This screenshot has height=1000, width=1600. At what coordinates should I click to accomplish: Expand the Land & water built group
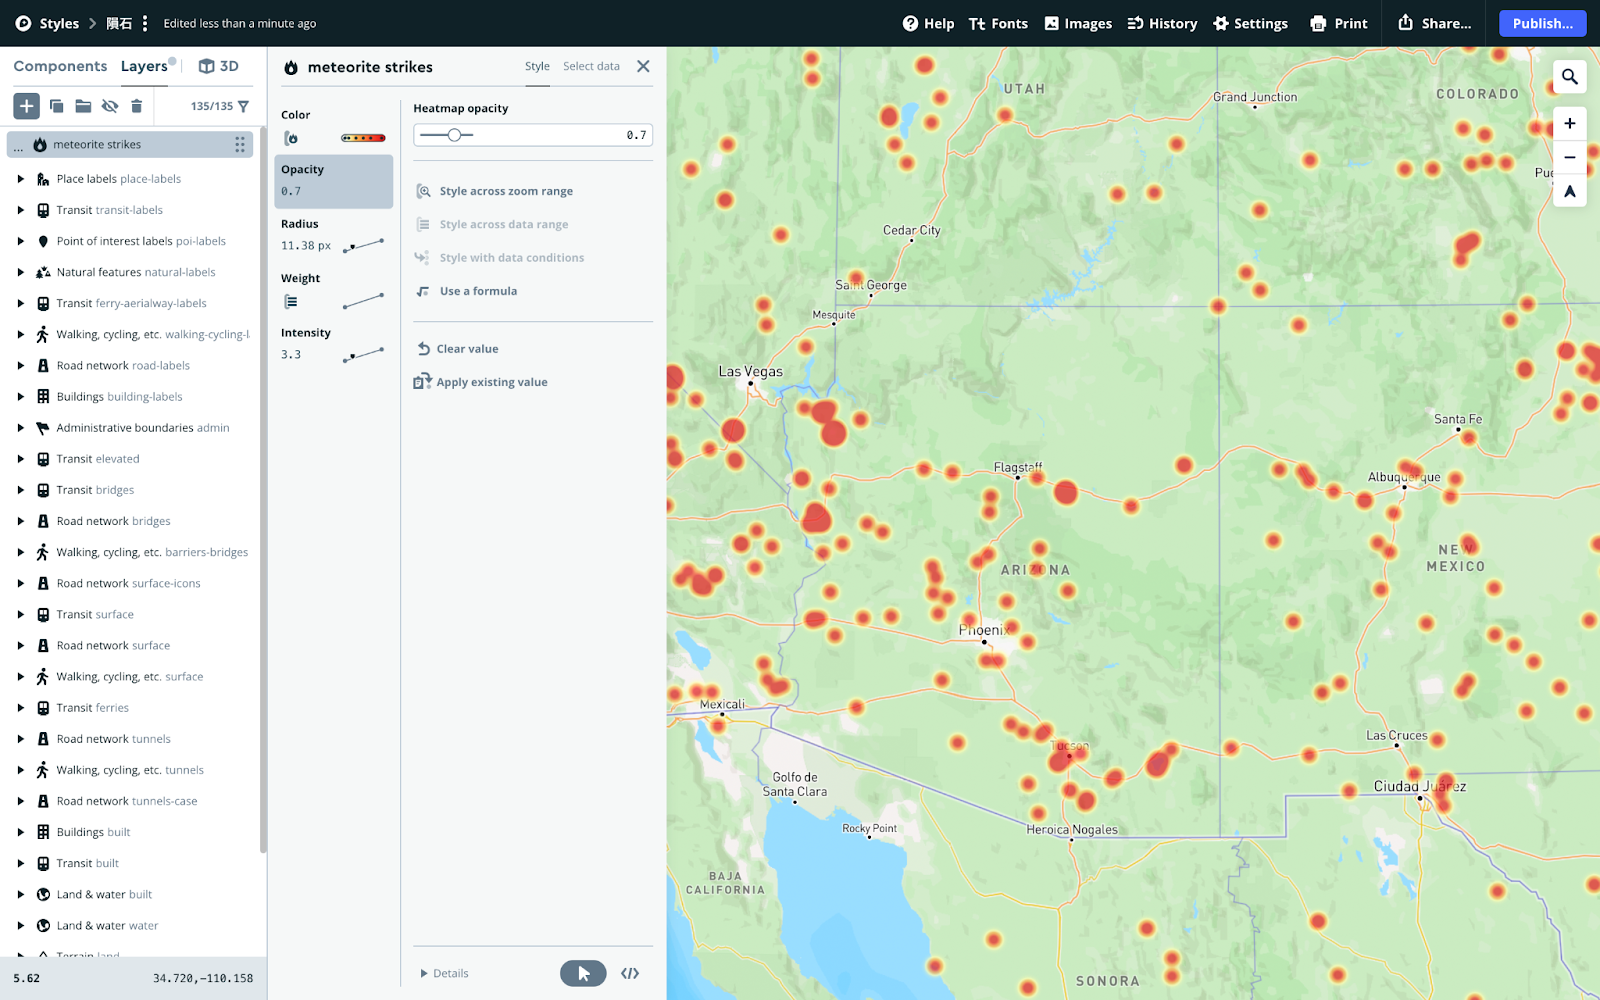20,895
